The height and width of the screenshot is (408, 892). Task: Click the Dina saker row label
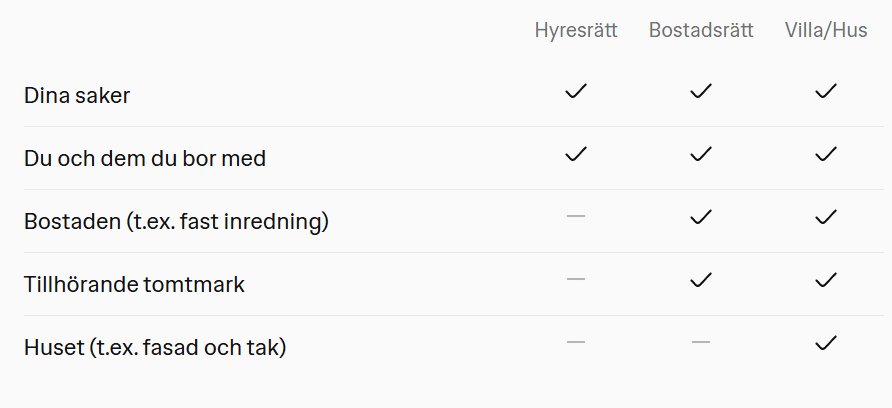(77, 96)
